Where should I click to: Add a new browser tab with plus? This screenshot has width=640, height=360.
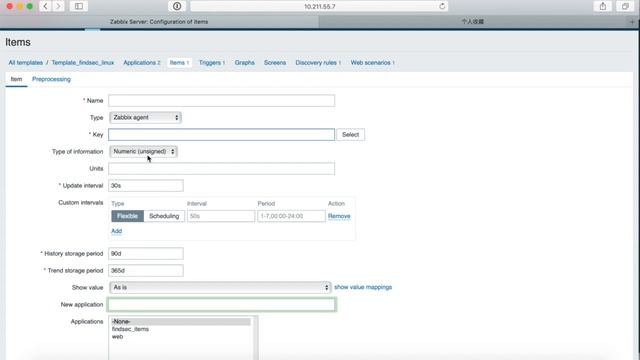[x=632, y=22]
